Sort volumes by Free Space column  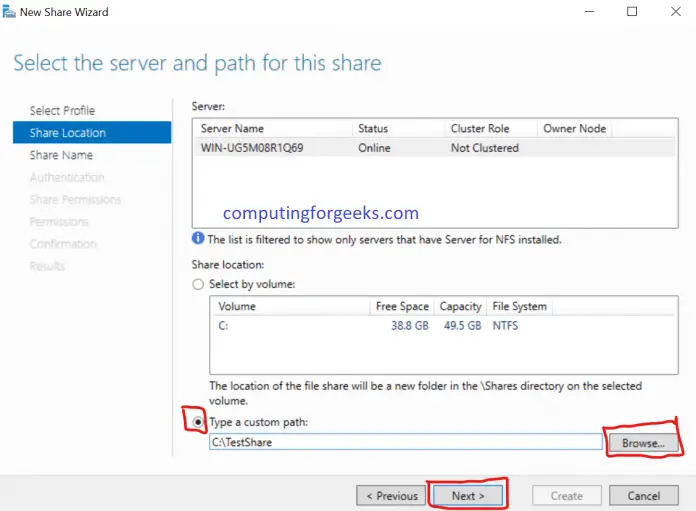[x=400, y=306]
